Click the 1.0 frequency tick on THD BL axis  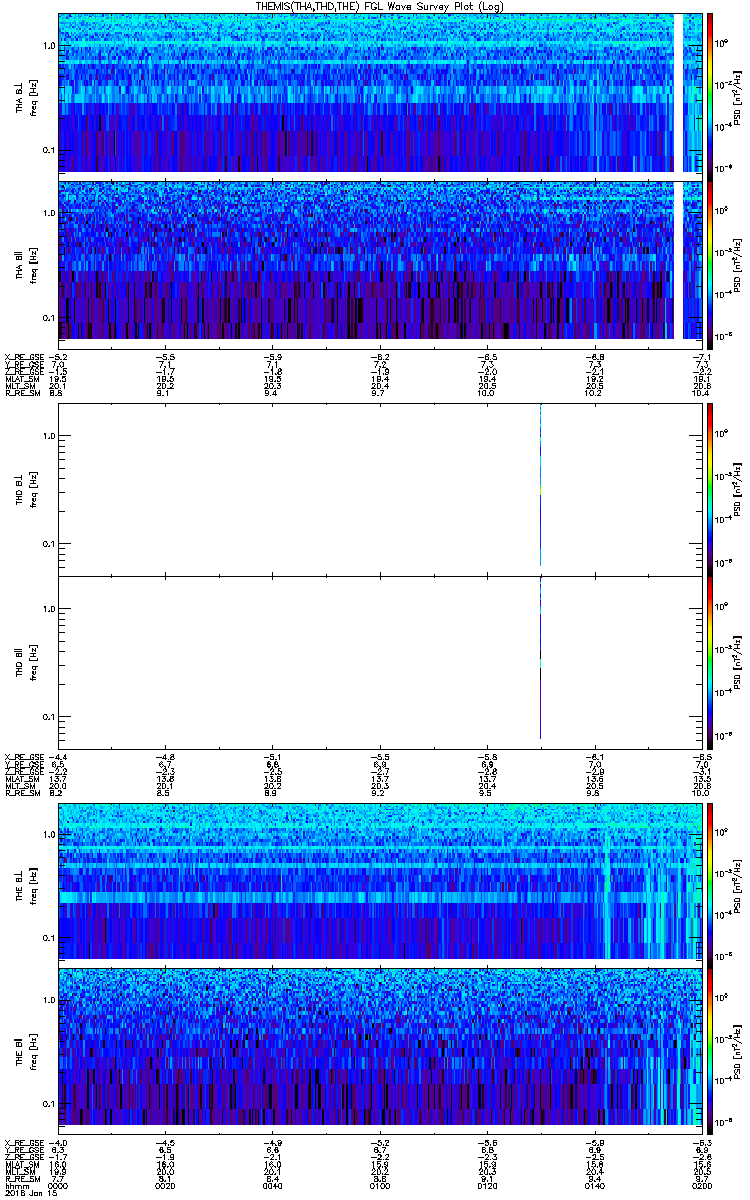(x=49, y=436)
